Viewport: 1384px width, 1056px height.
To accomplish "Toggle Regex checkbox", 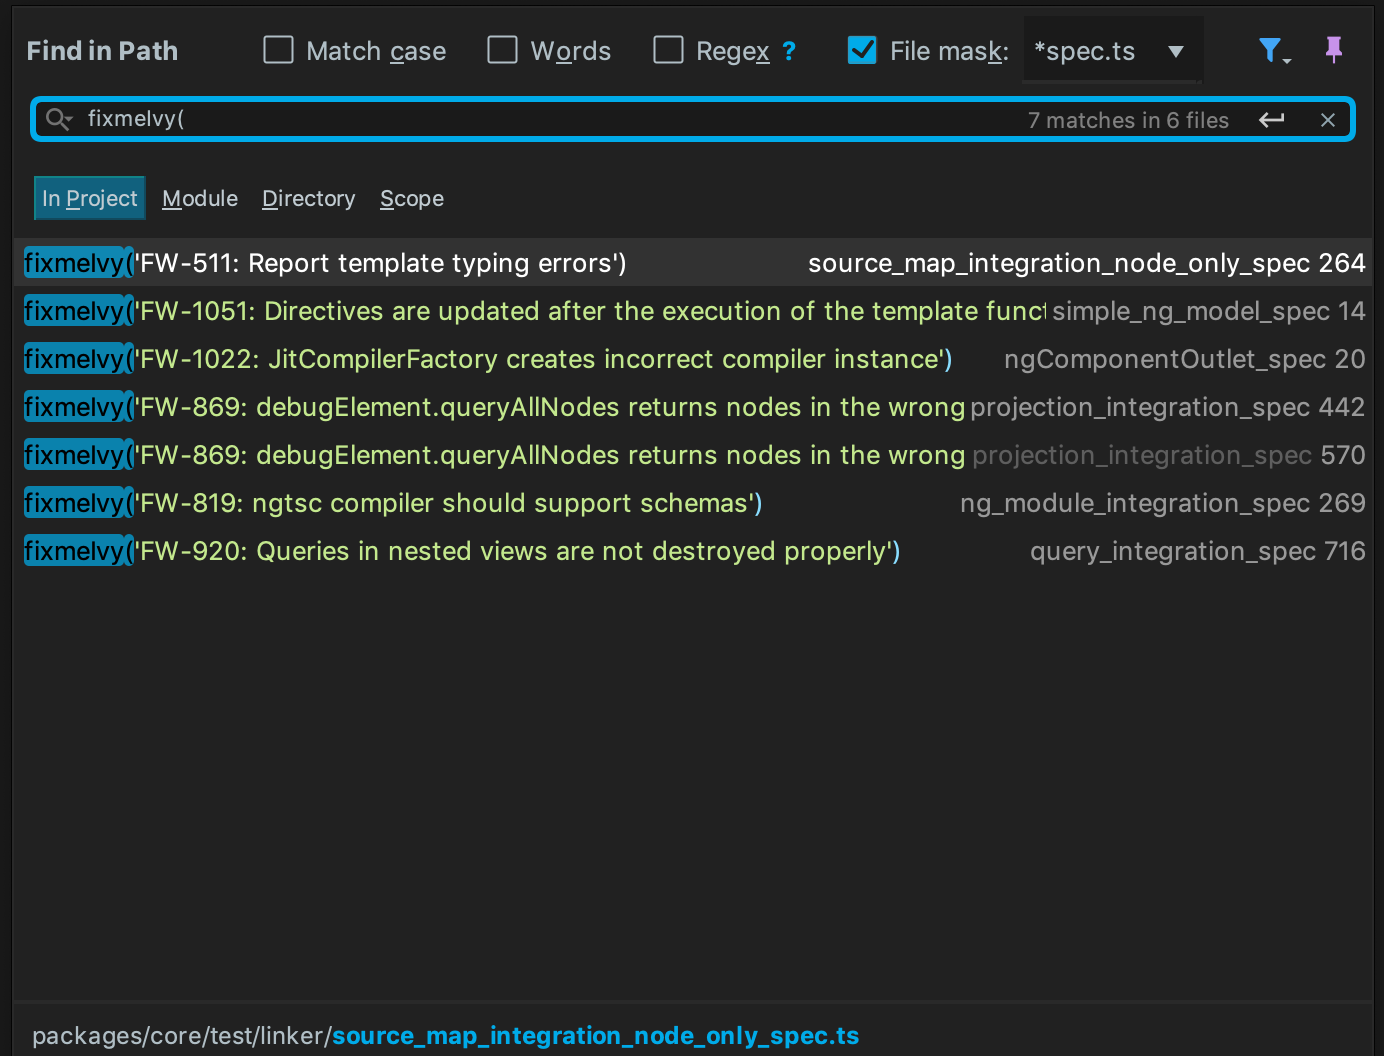I will pyautogui.click(x=668, y=50).
